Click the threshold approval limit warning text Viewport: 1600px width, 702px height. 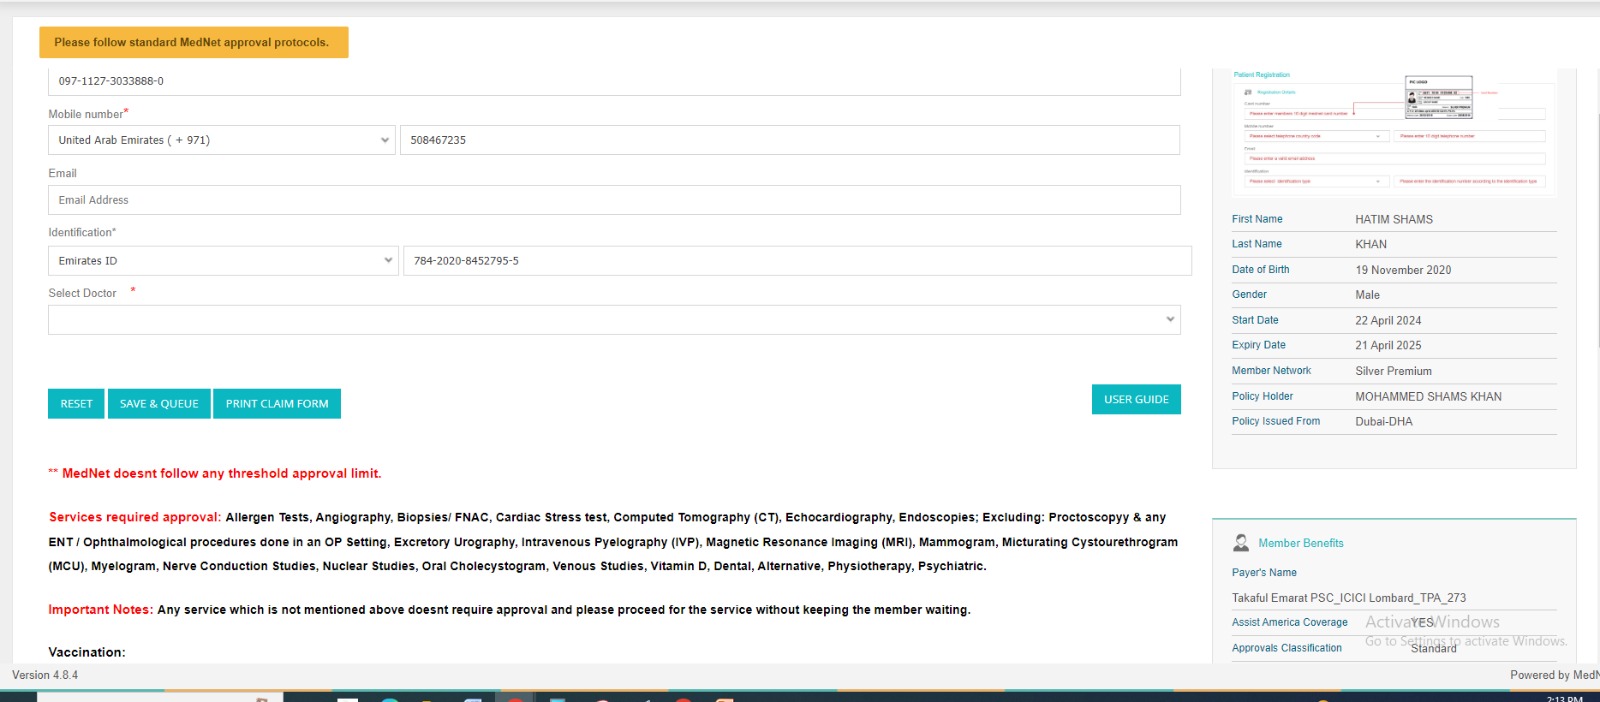coord(215,474)
